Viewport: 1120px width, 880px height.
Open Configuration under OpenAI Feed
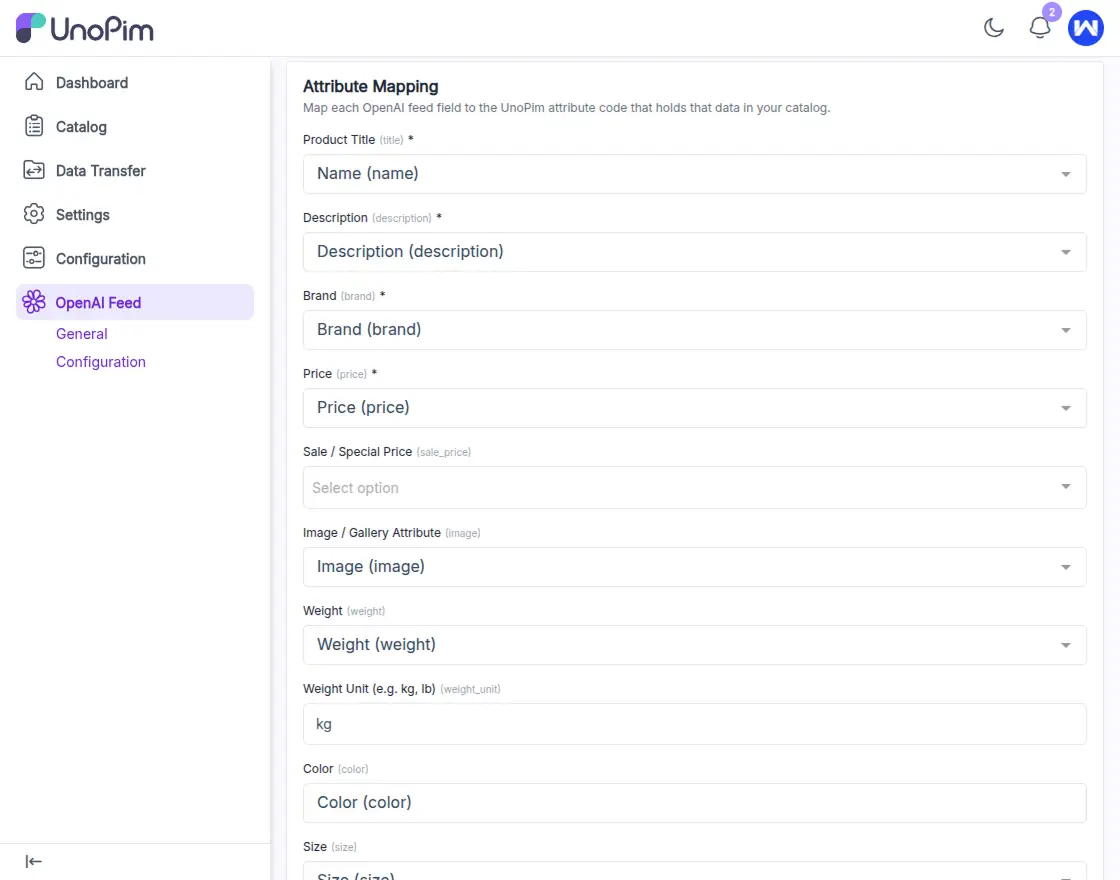point(100,361)
